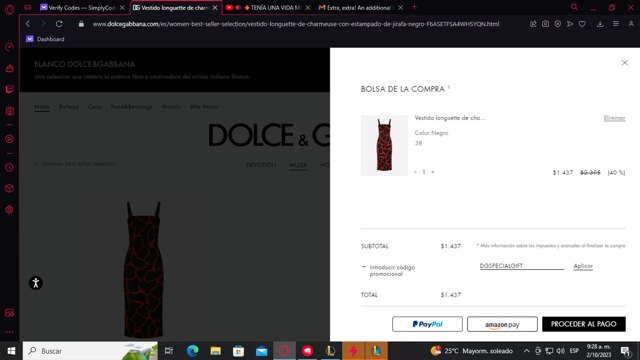Select Belleza in the site menu
The width and height of the screenshot is (640, 360).
click(x=69, y=107)
